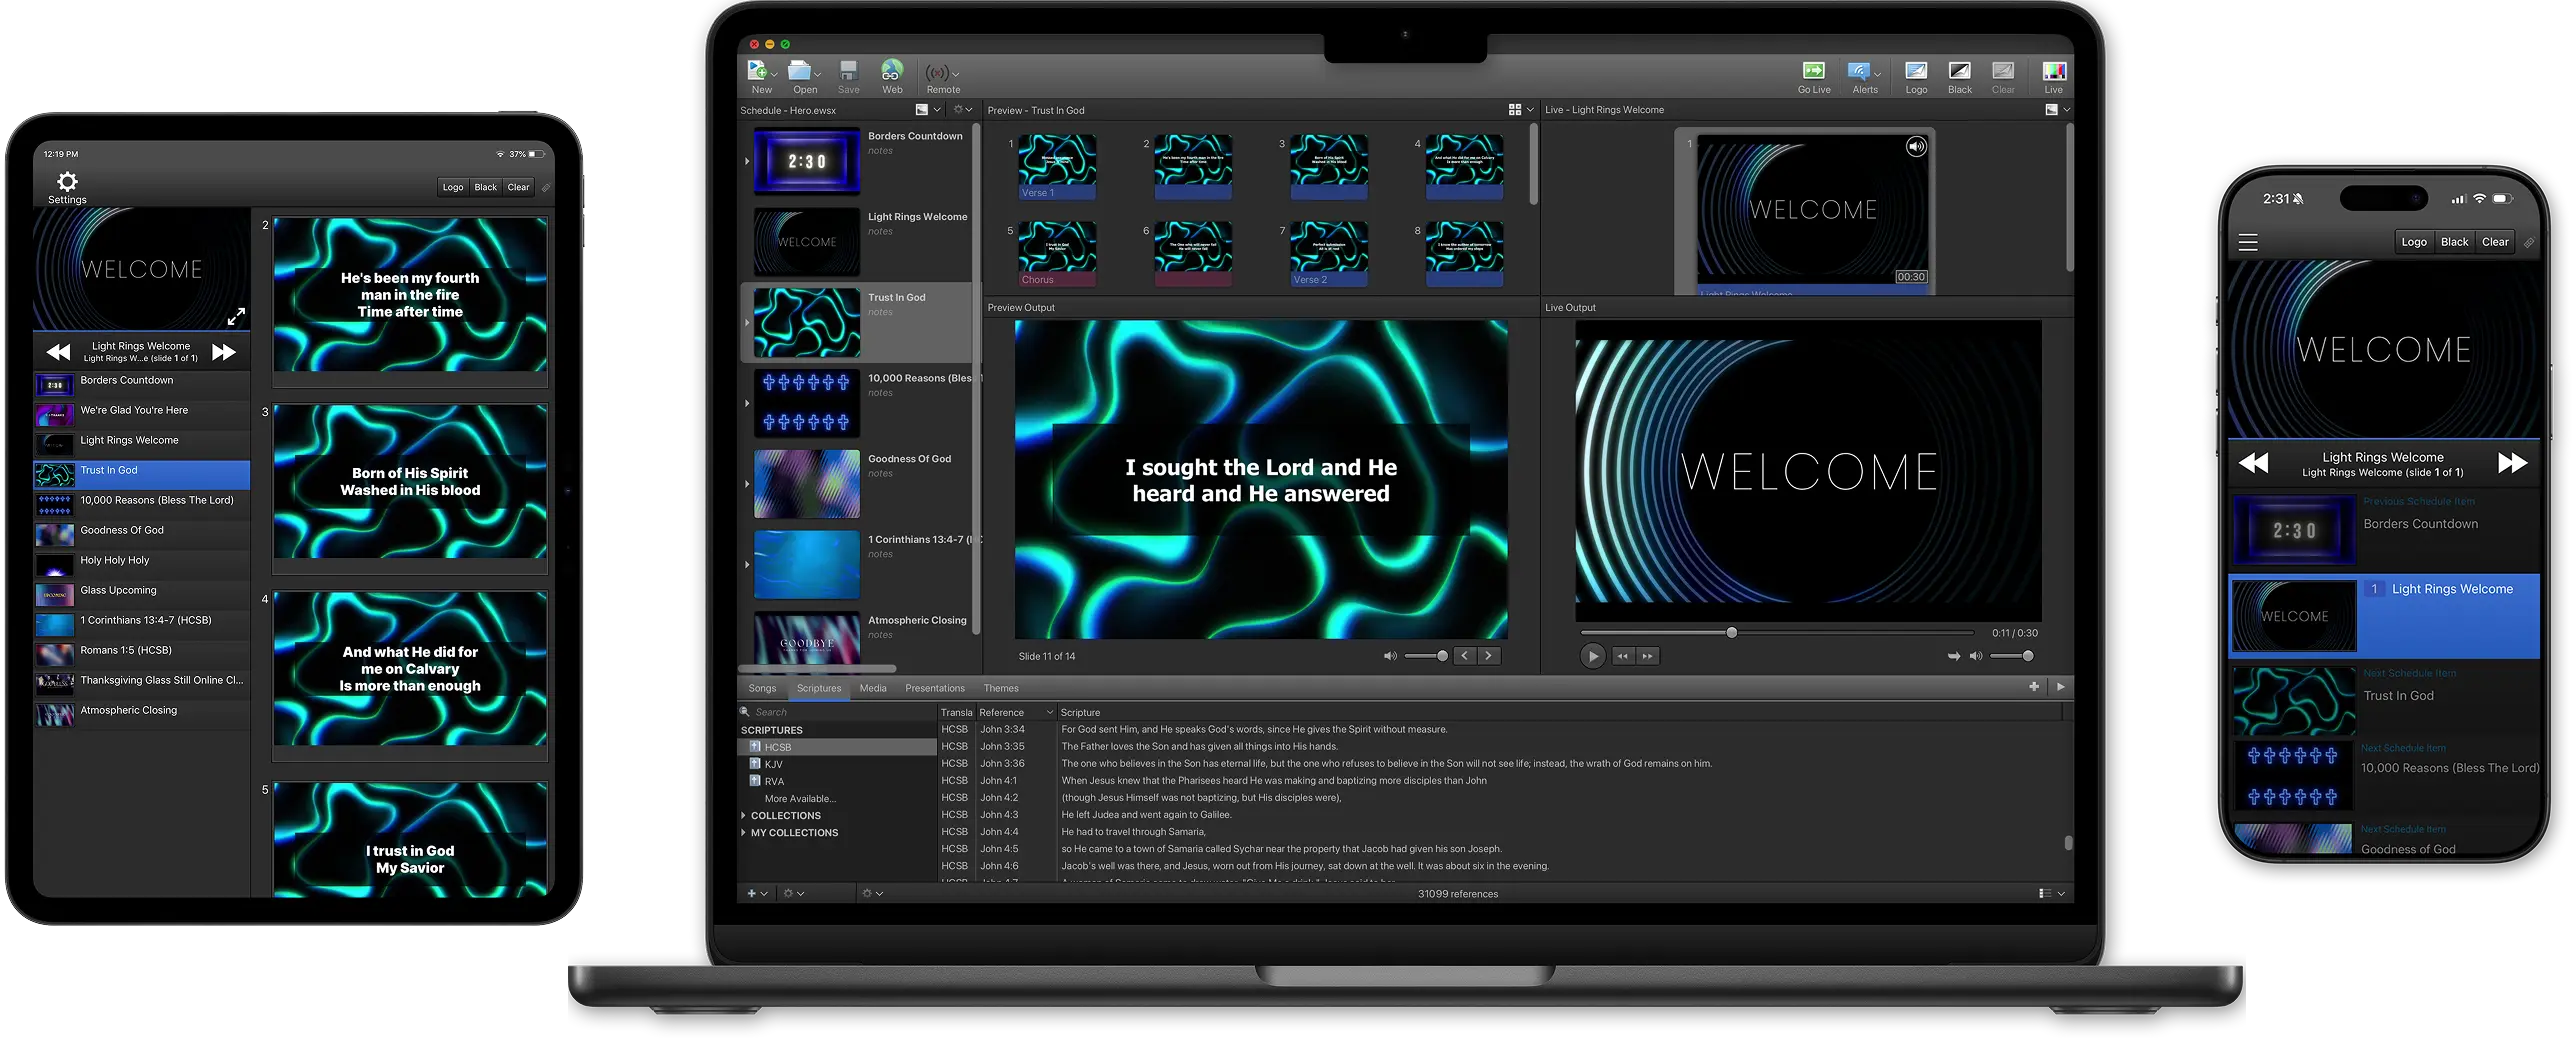Viewport: 2572px width, 1038px height.
Task: Switch to the Themes tab
Action: click(x=1000, y=688)
